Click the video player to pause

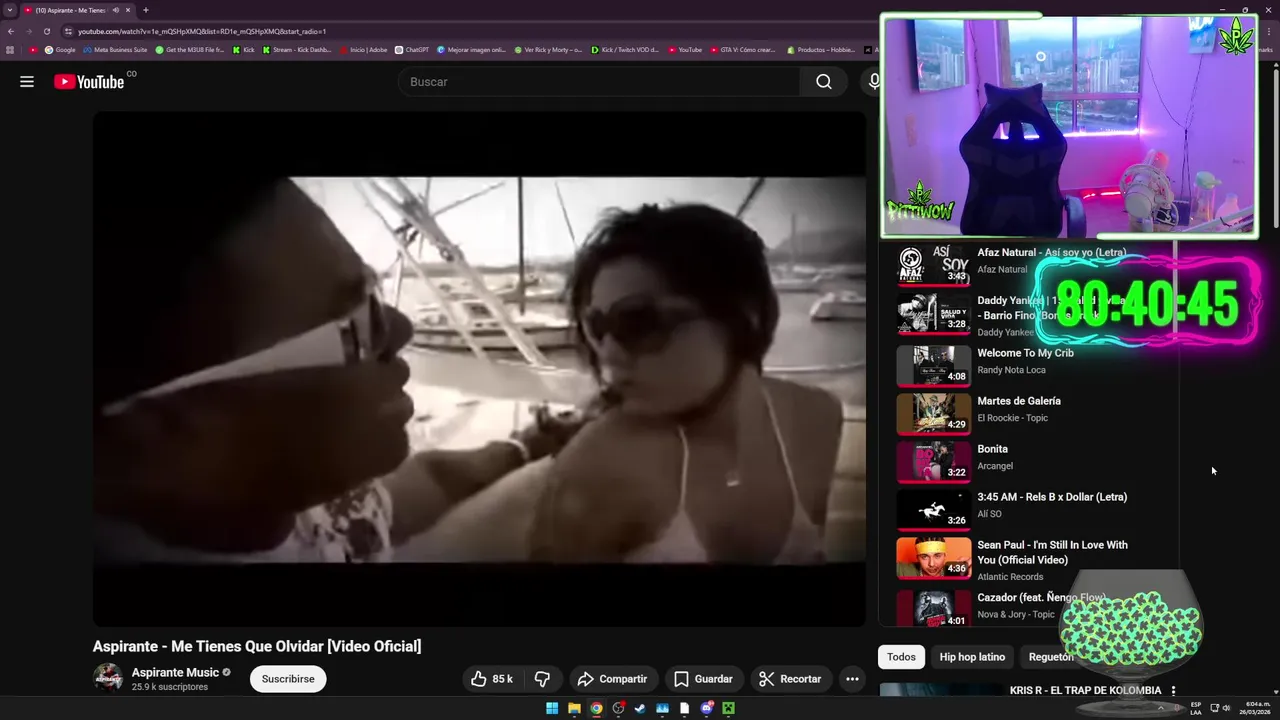click(x=479, y=369)
